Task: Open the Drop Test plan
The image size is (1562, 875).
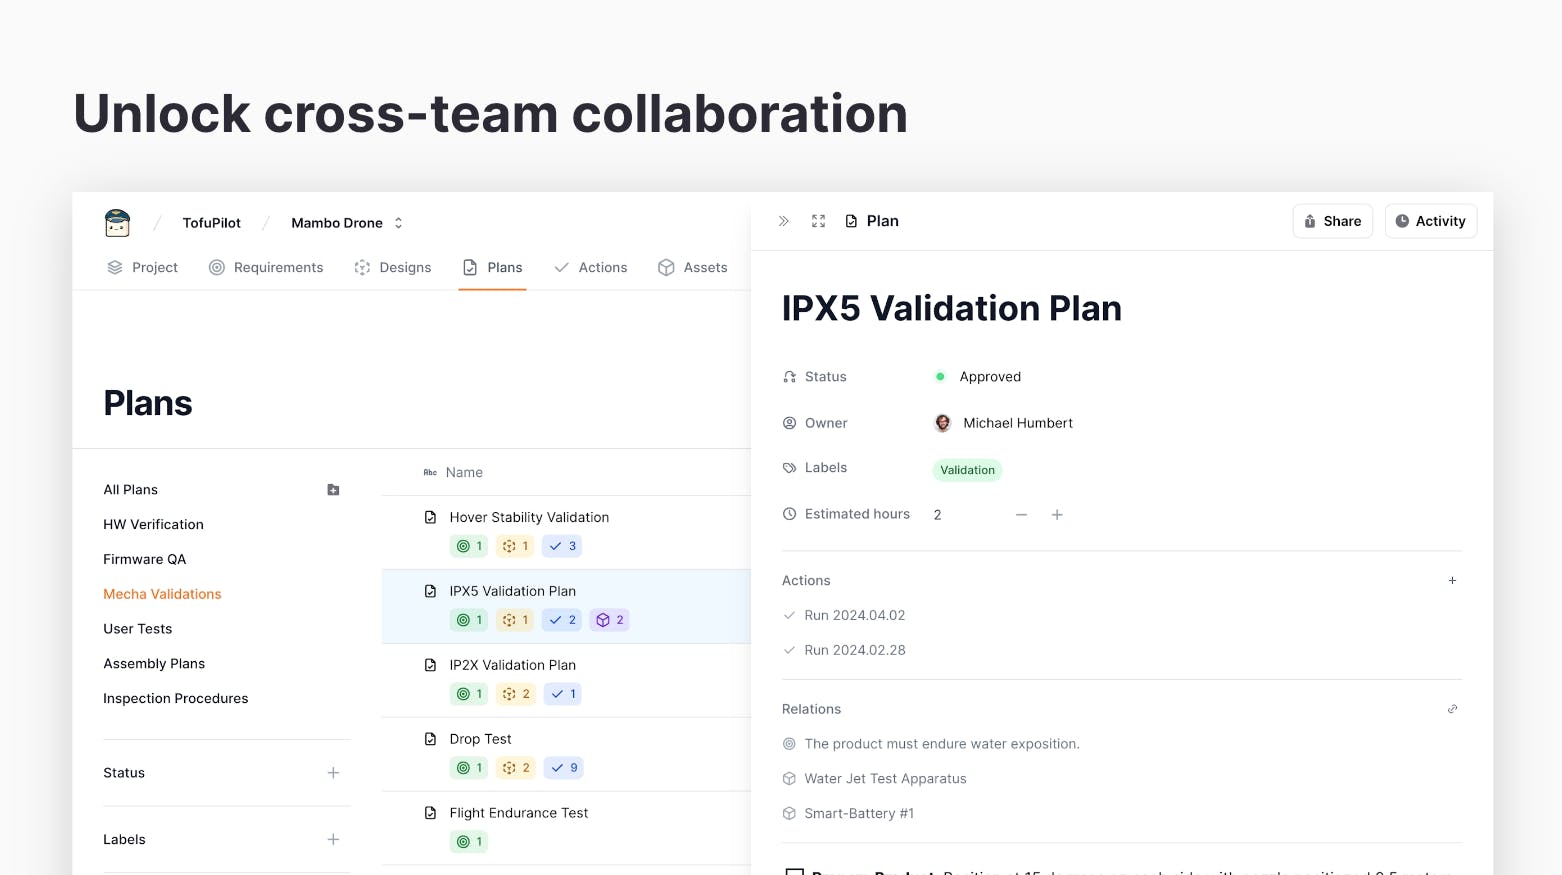Action: [x=480, y=739]
